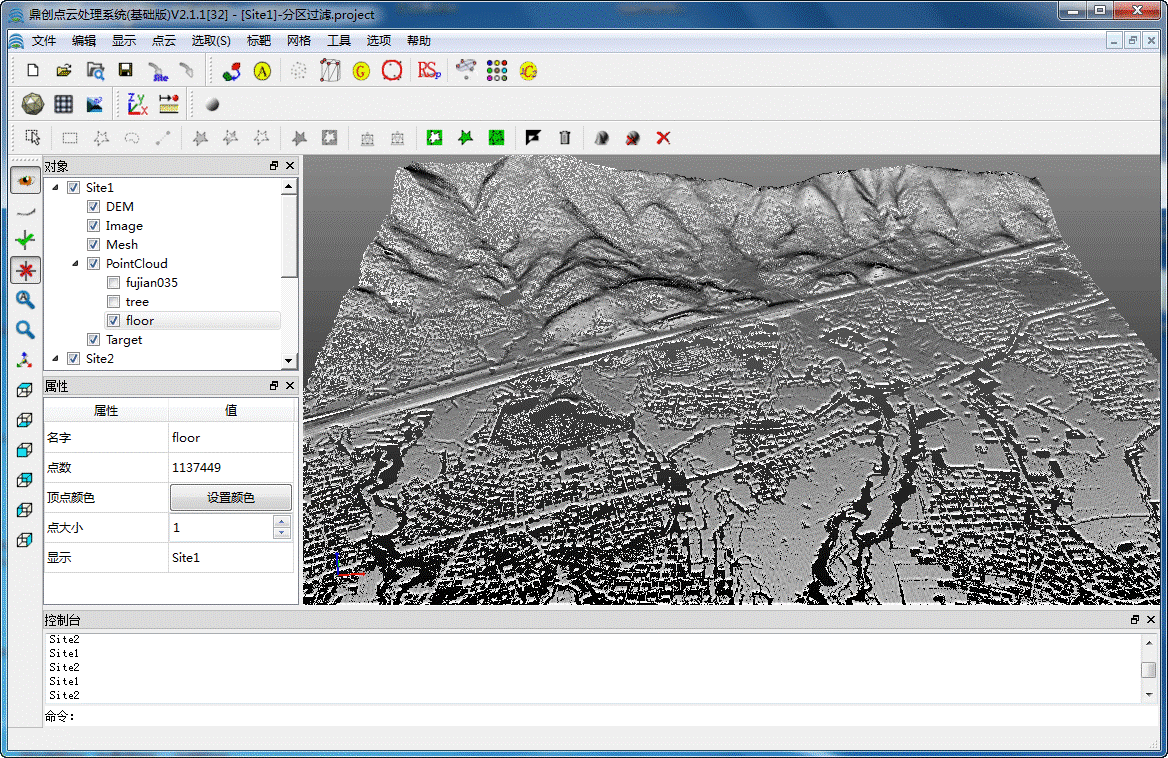Click the trash can delete icon

565,138
